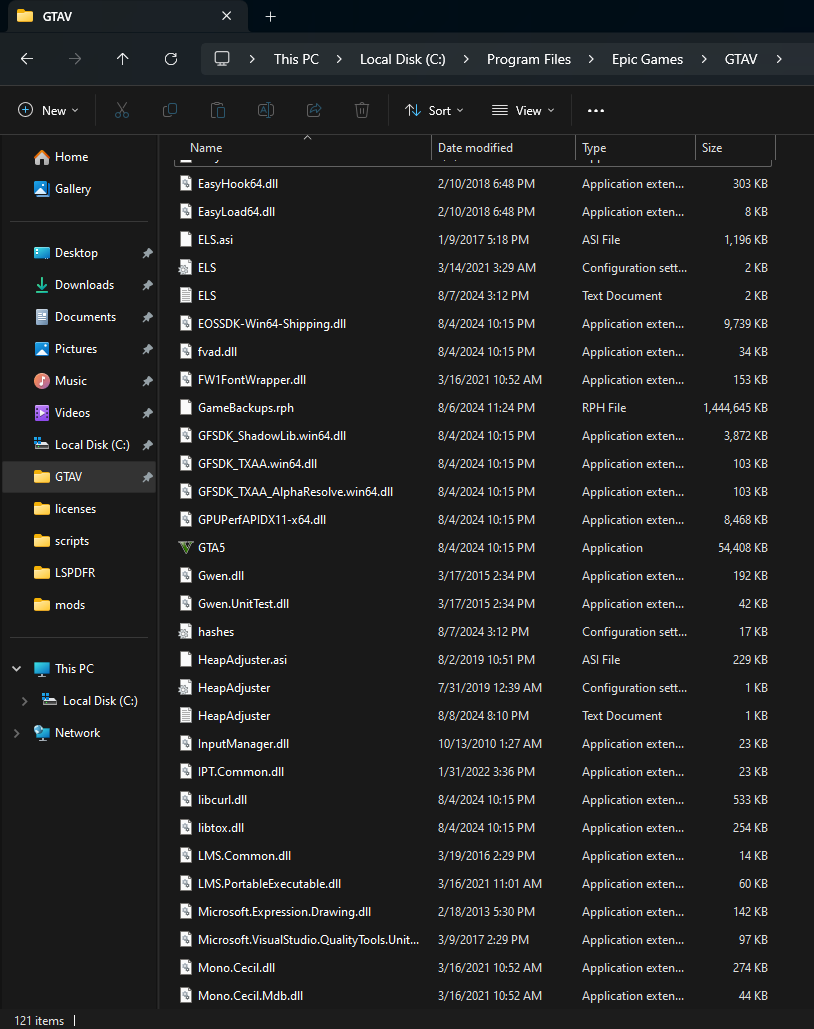Open the New item dropdown
This screenshot has width=814, height=1029.
(x=48, y=110)
